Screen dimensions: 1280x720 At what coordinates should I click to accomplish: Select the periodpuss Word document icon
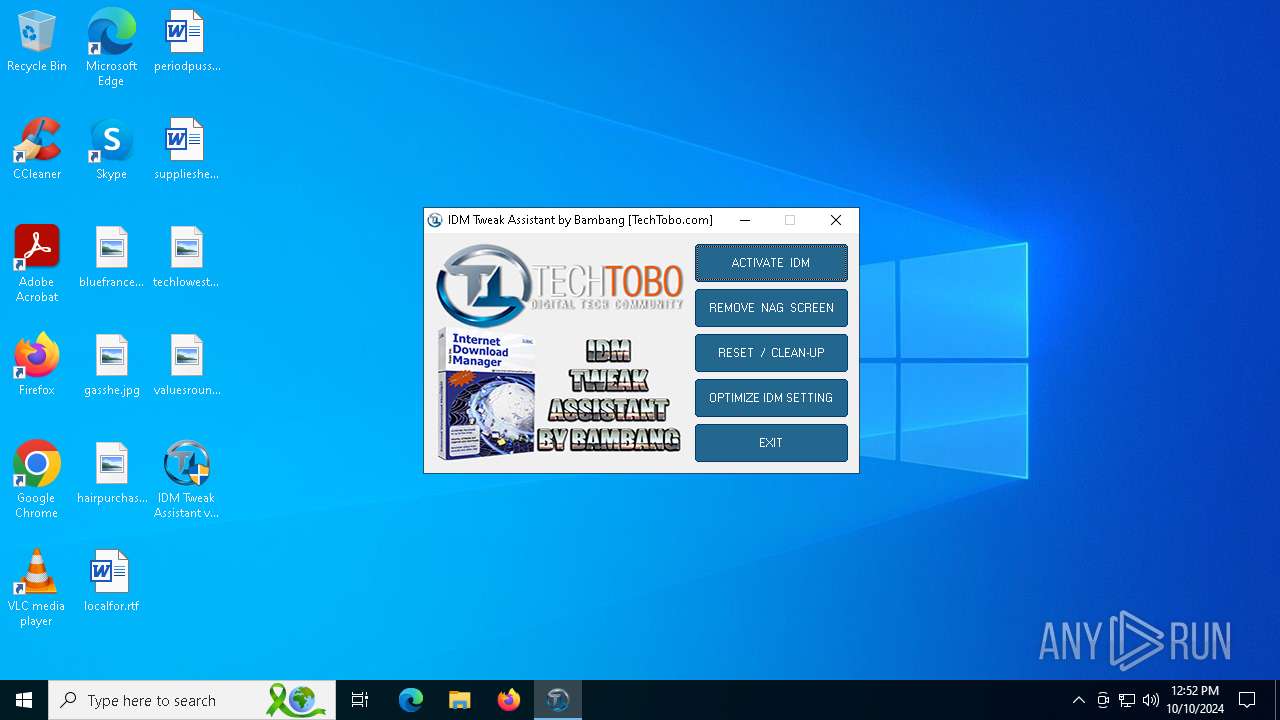tap(186, 42)
